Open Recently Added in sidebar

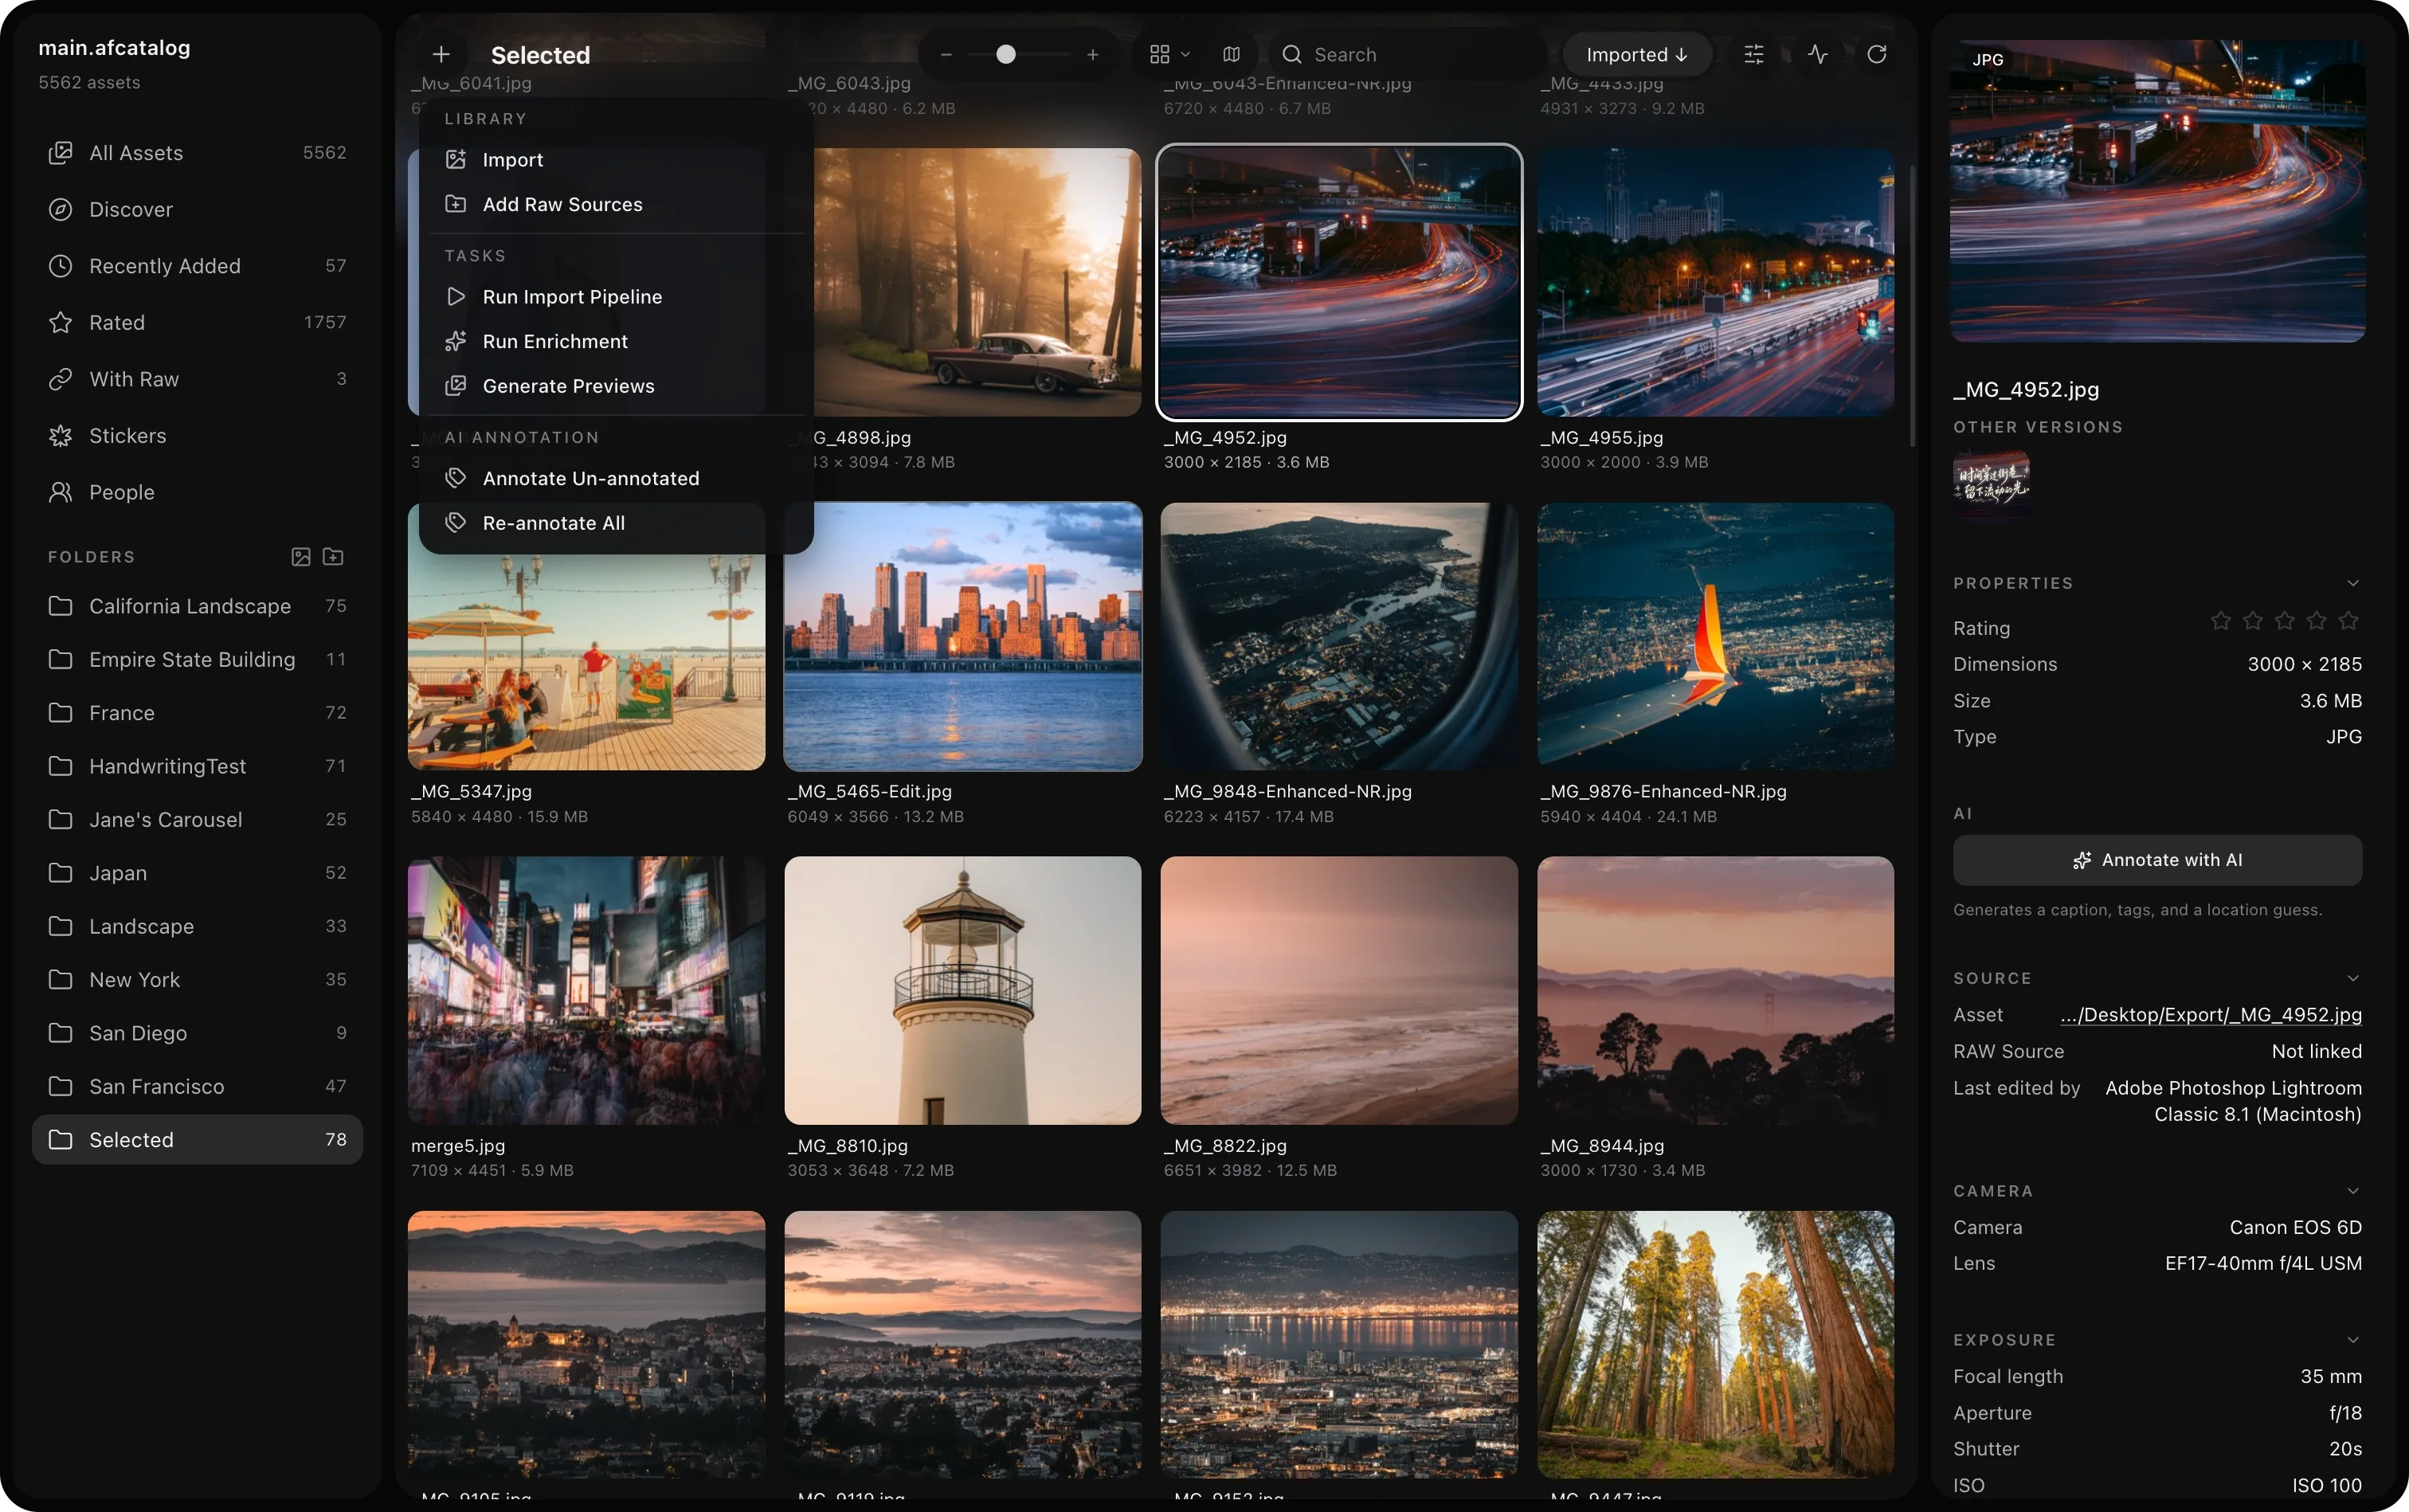tap(197, 266)
